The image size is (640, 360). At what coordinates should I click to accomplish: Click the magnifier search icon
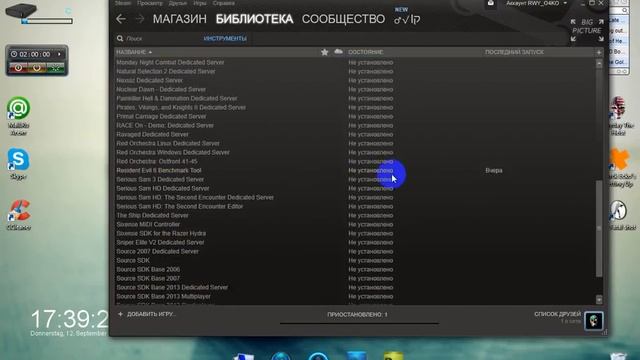[x=120, y=38]
